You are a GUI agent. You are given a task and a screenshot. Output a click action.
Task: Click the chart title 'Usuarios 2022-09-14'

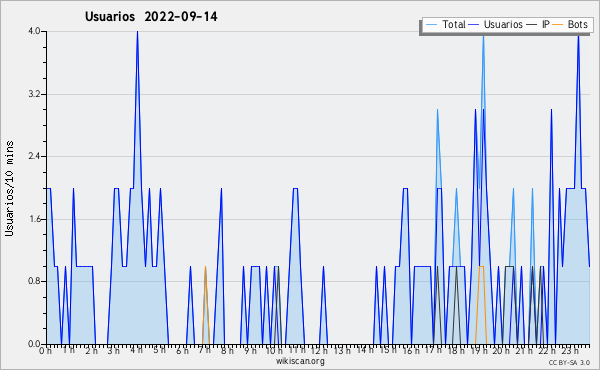[x=151, y=17]
